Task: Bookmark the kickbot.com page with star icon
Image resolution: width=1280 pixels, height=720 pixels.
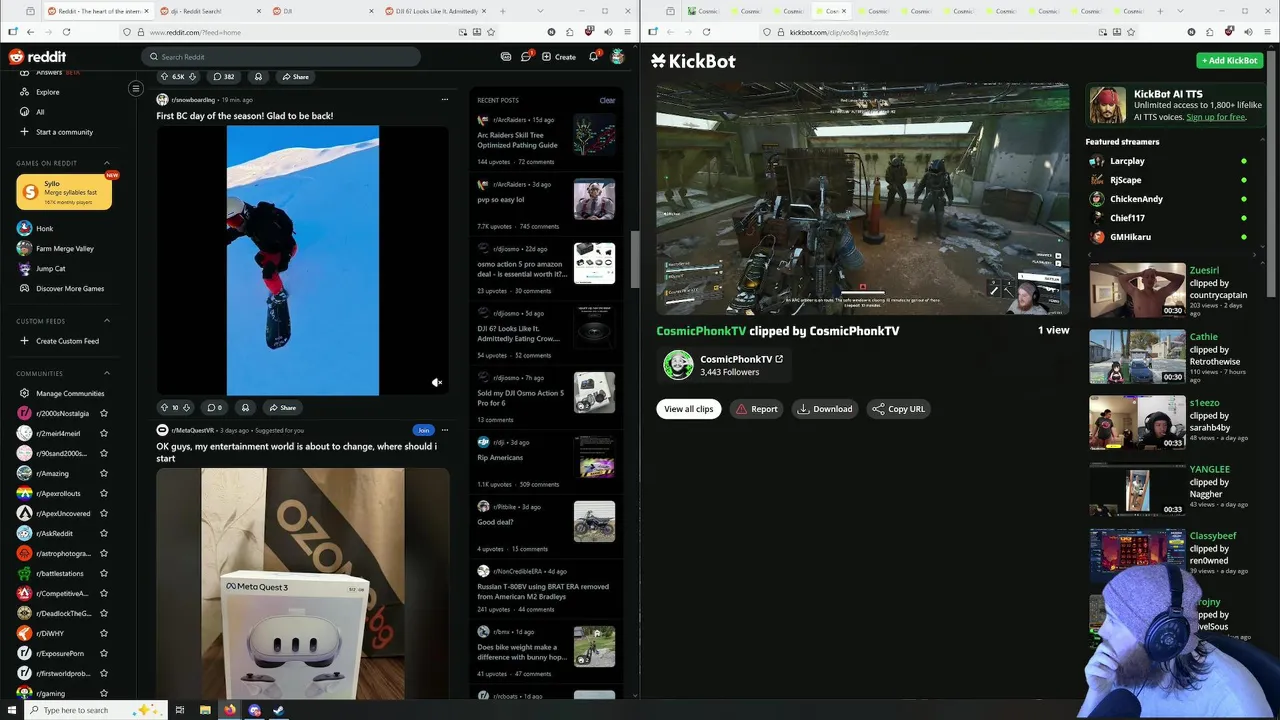Action: click(1131, 32)
